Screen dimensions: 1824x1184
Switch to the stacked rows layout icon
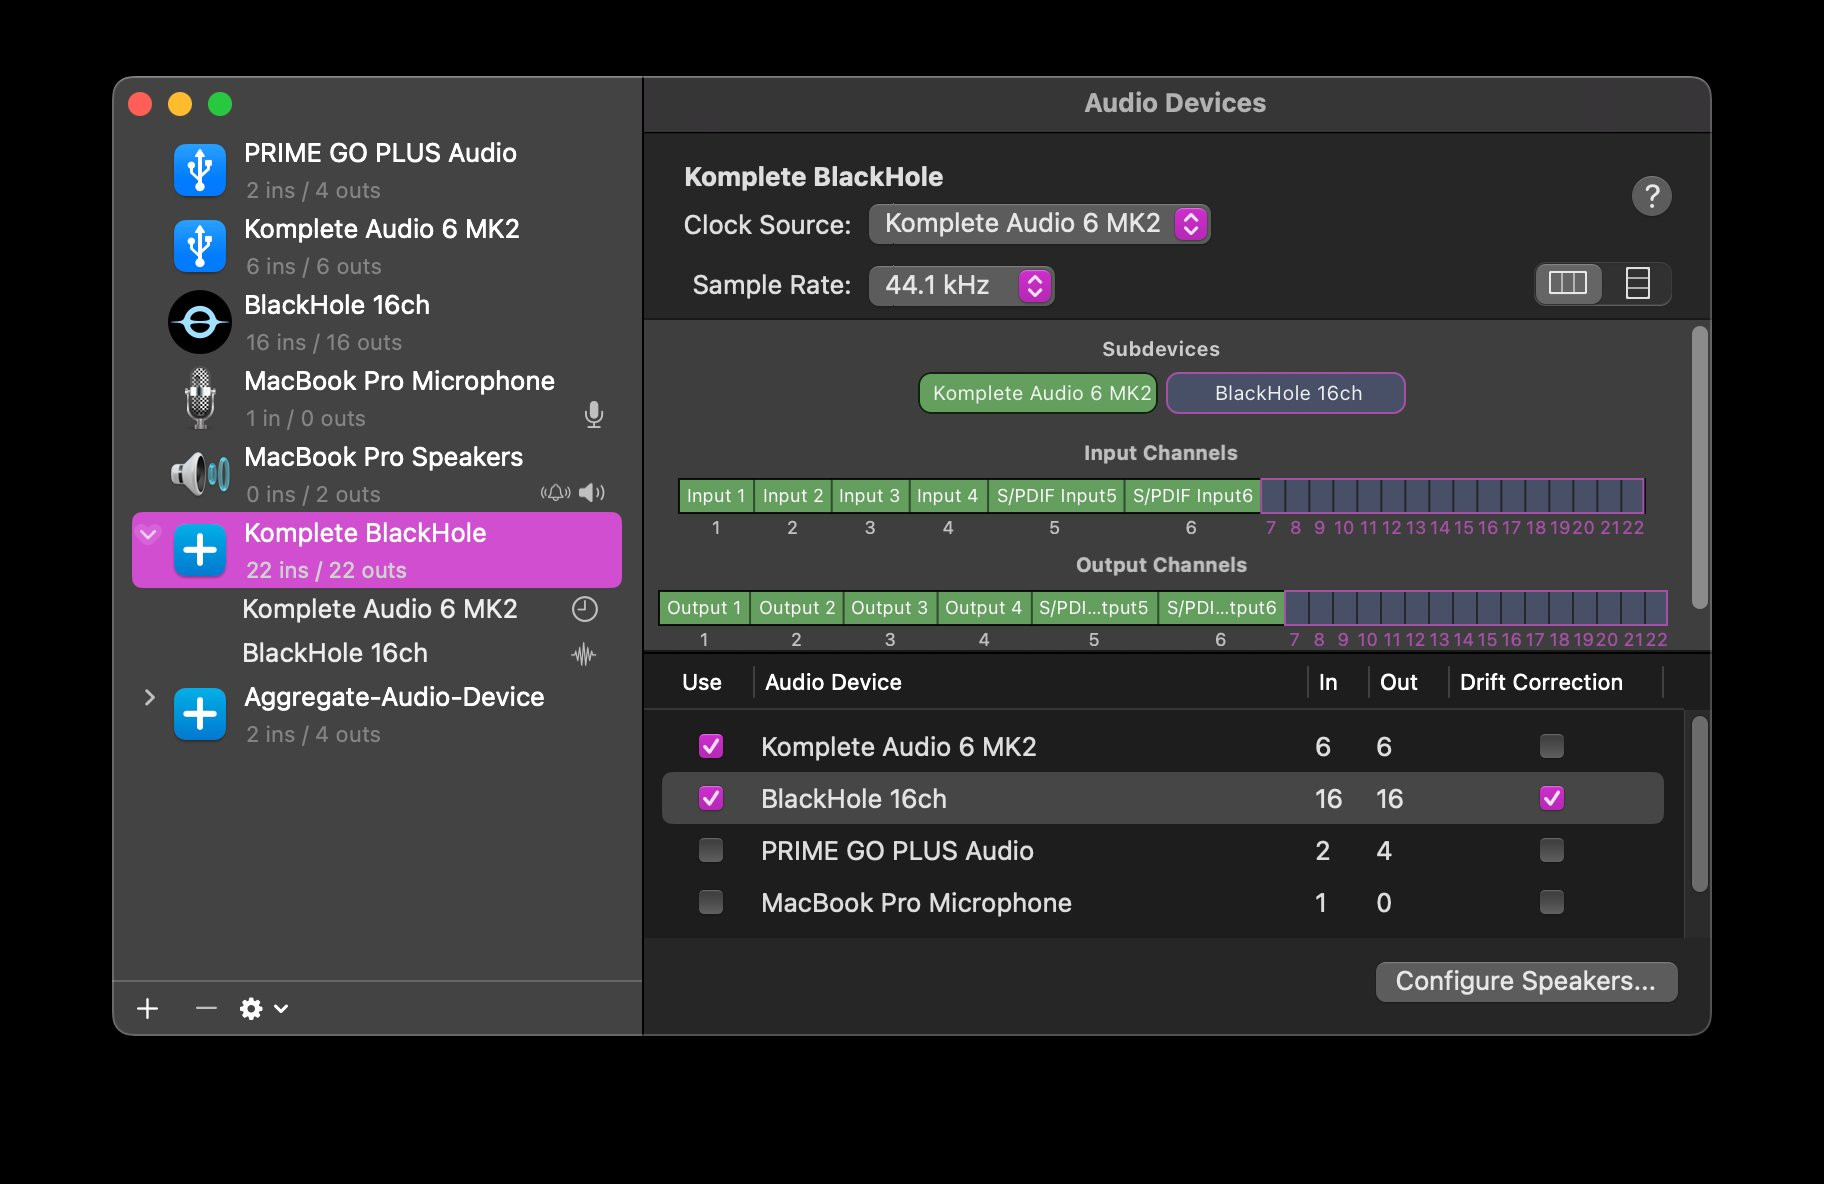[1637, 284]
